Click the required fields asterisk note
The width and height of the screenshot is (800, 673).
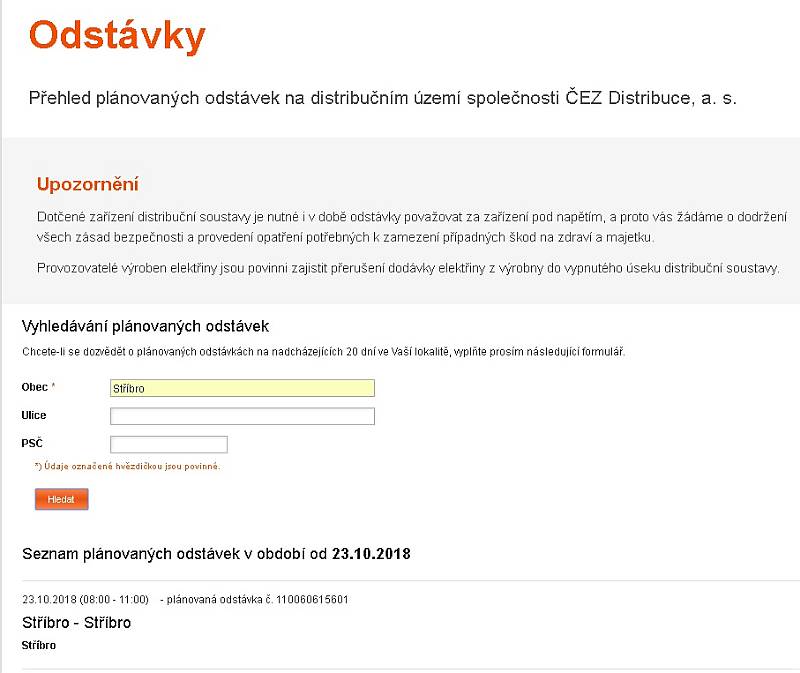[127, 466]
